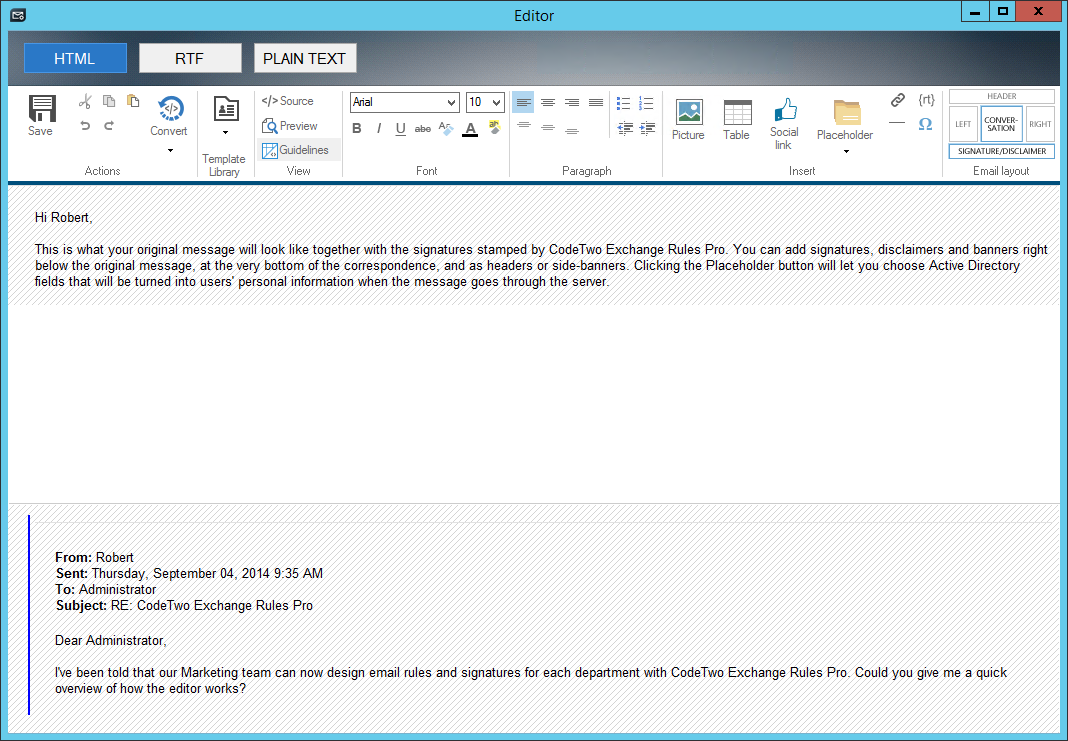Pick the font color (black underlined A)
Image resolution: width=1068 pixels, height=741 pixels.
[470, 129]
